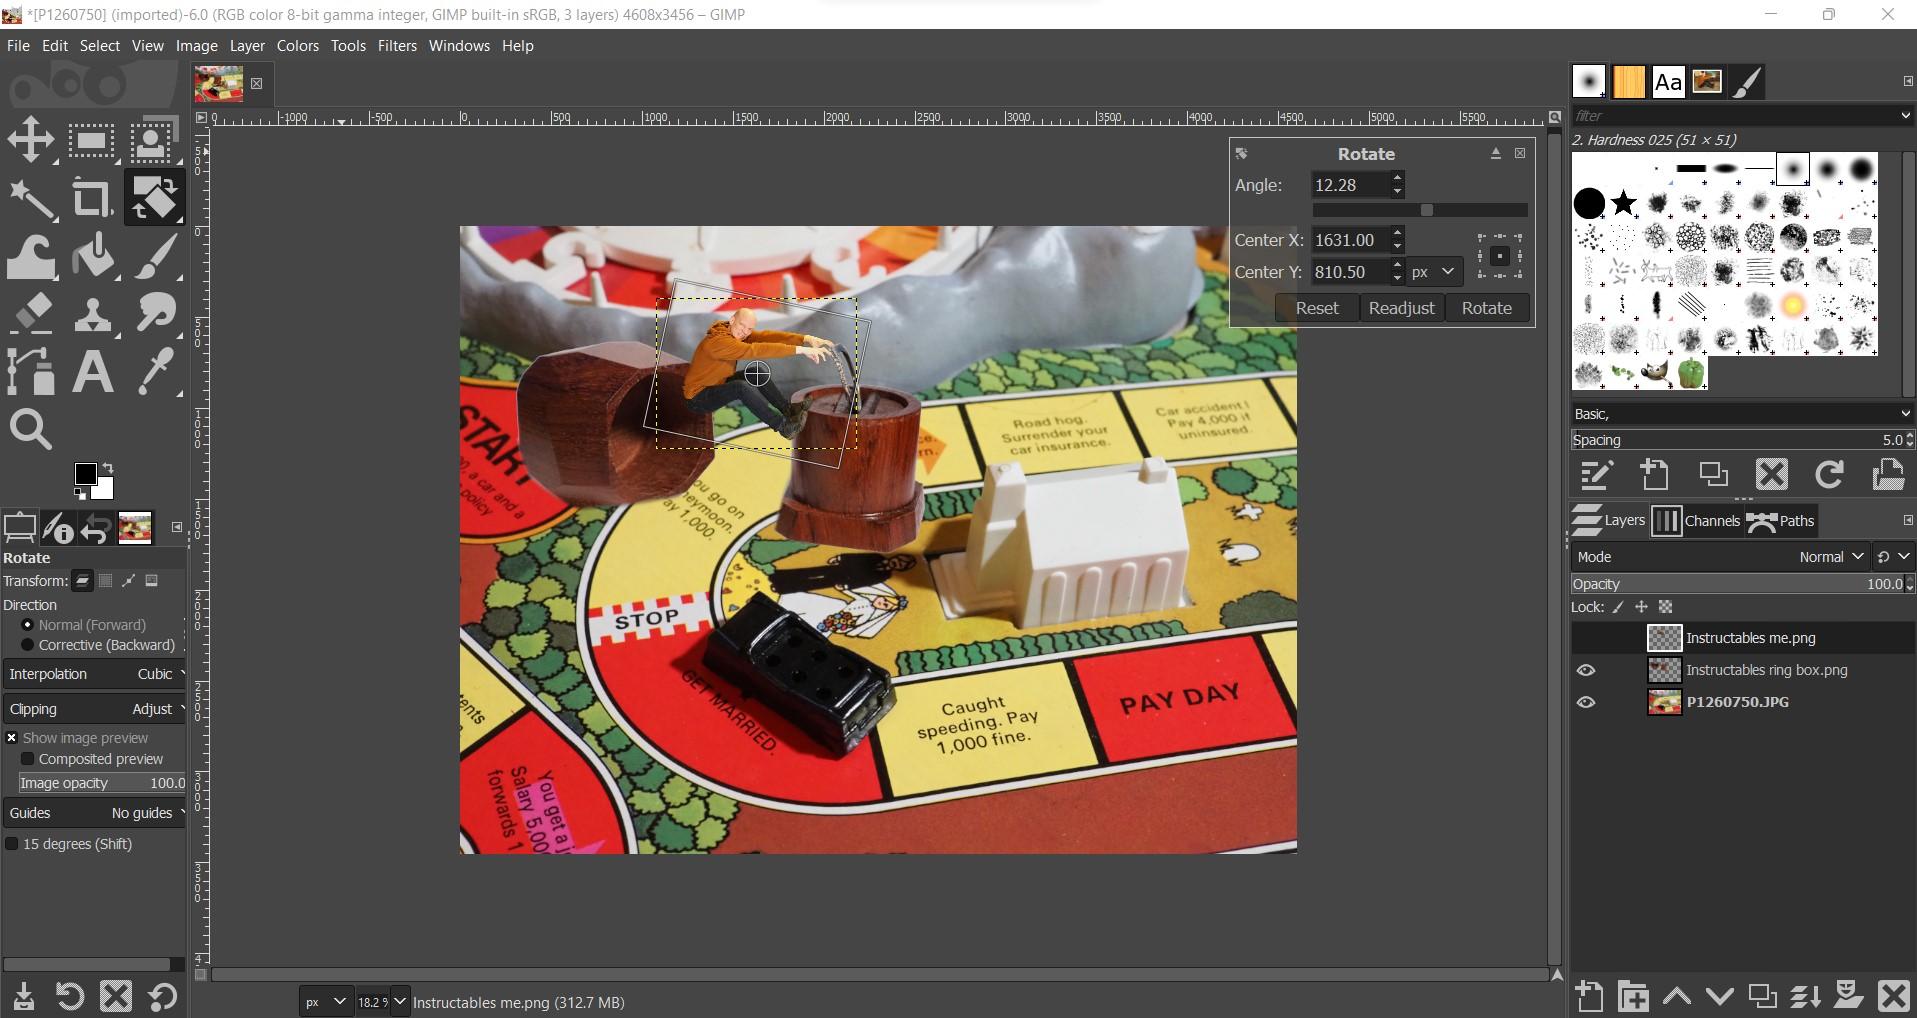1917x1018 pixels.
Task: Refresh the brushes list
Action: click(x=1829, y=474)
